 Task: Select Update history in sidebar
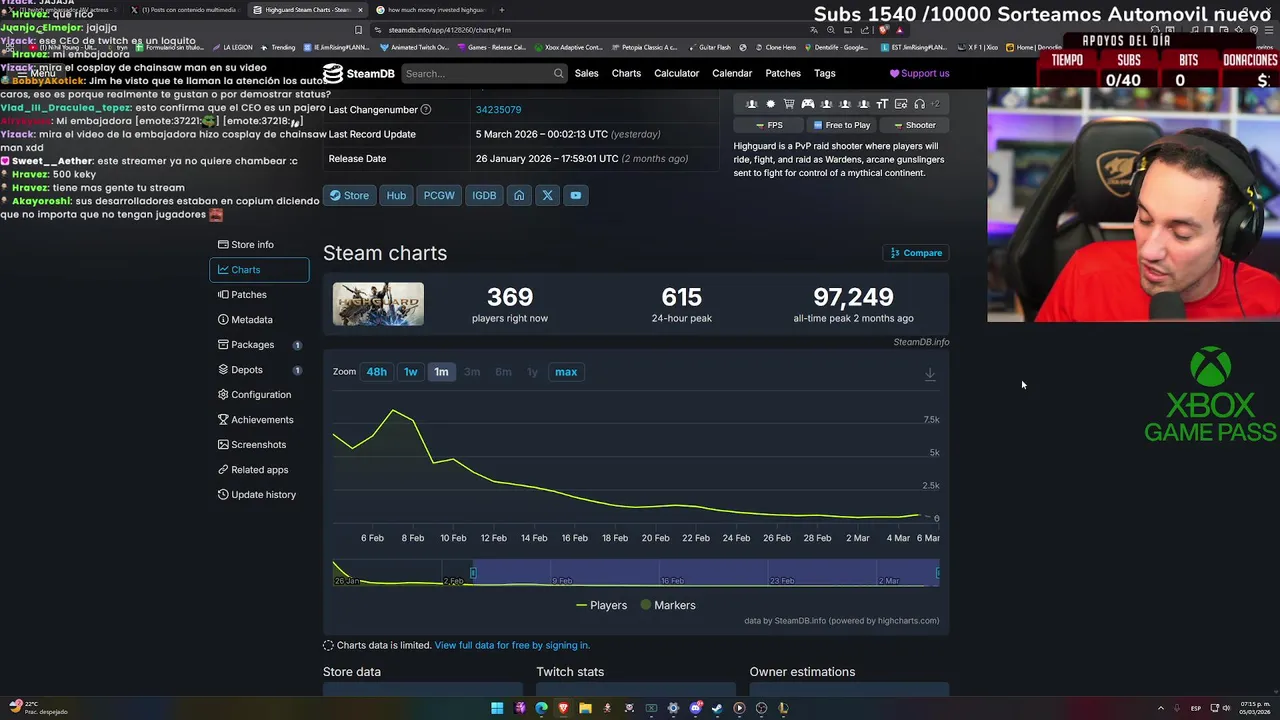point(259,495)
